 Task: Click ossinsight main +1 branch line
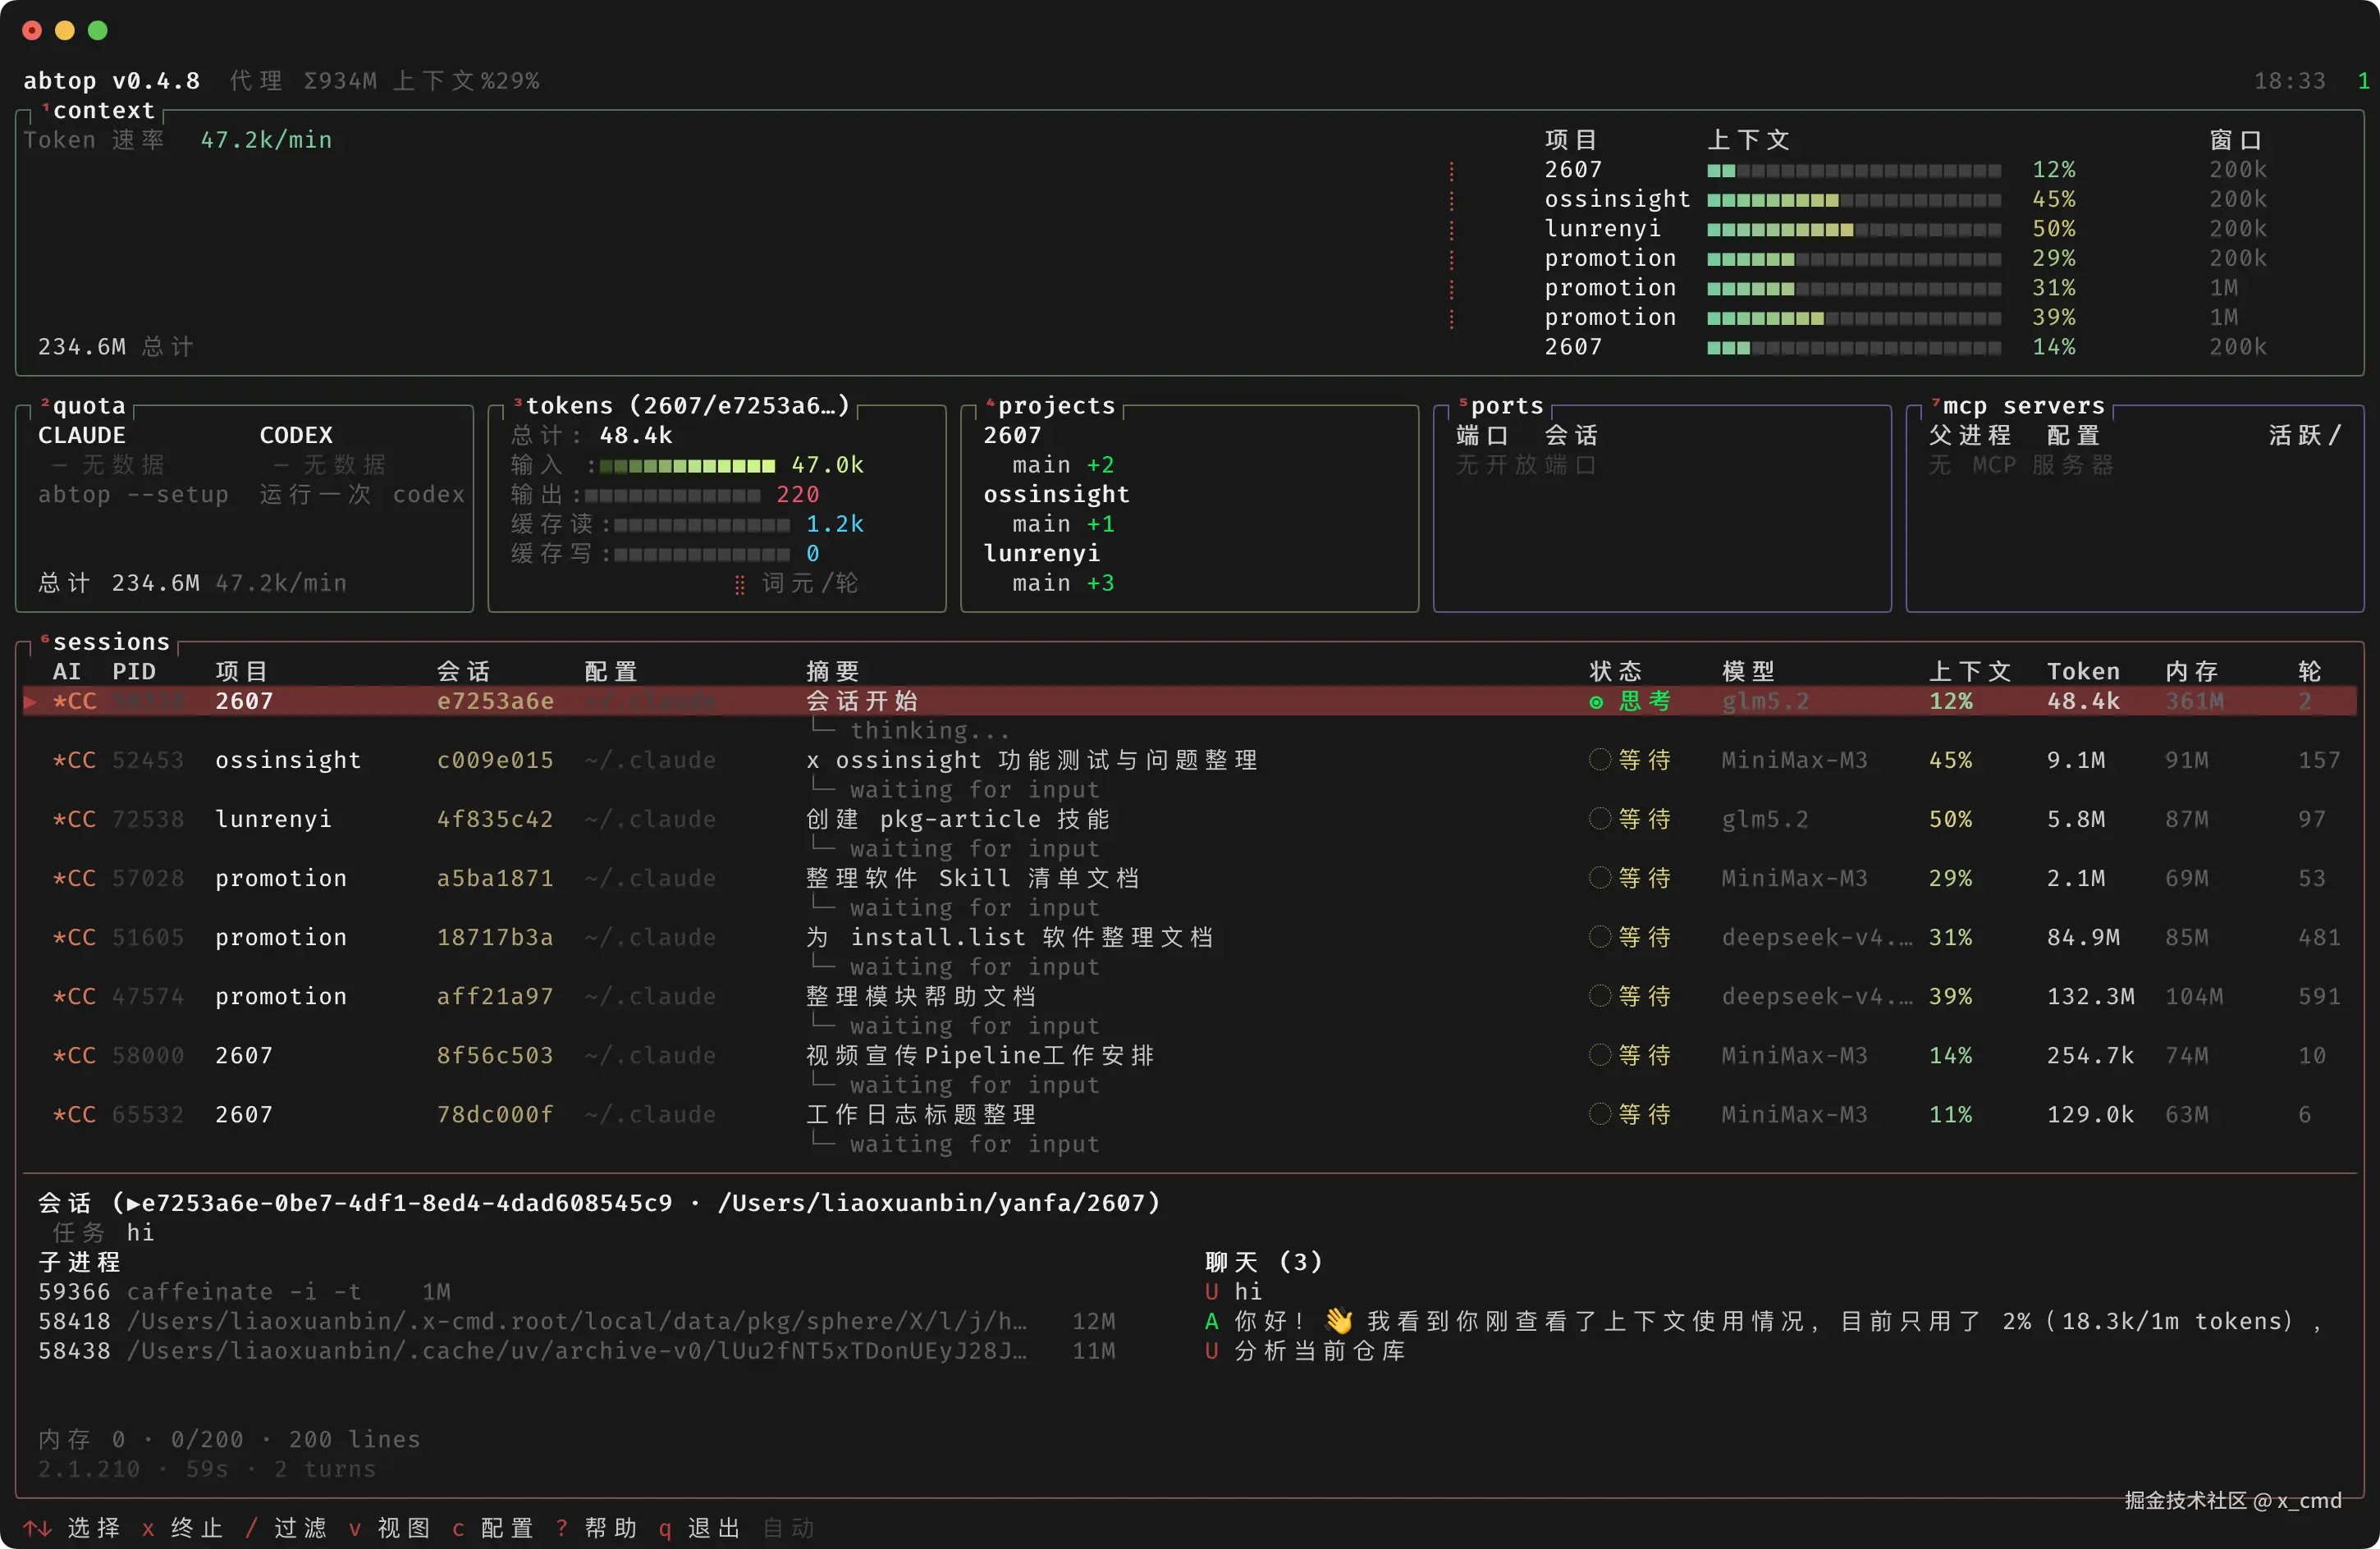1063,524
